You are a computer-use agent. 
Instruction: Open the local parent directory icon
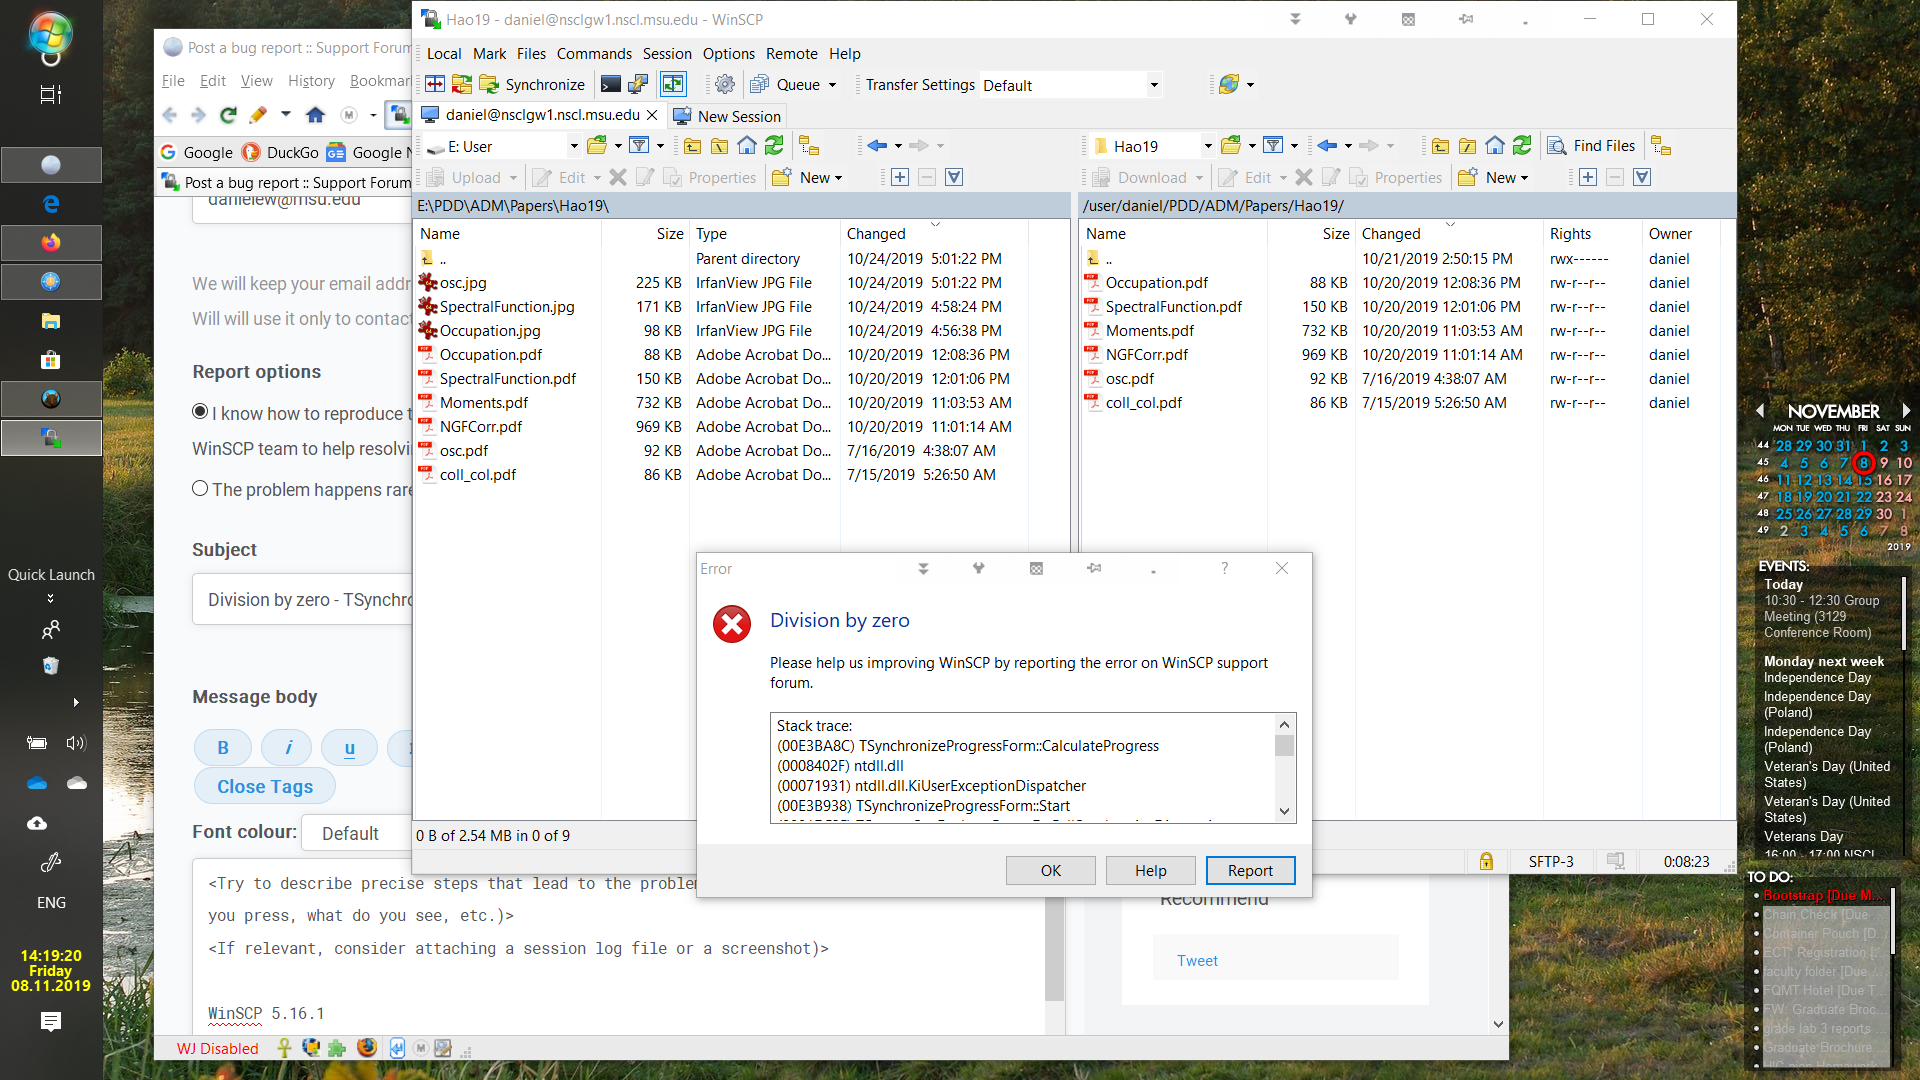[692, 146]
